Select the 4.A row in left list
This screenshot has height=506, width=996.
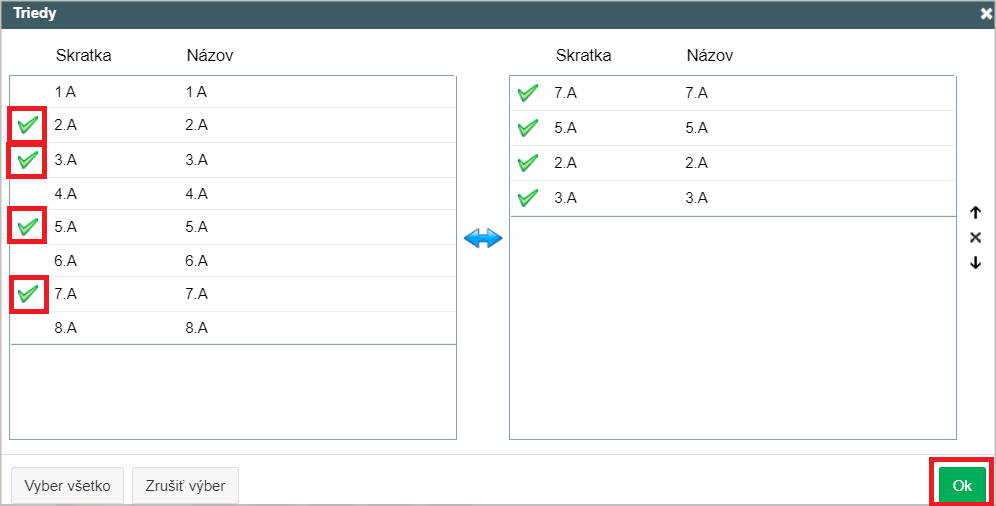[233, 193]
